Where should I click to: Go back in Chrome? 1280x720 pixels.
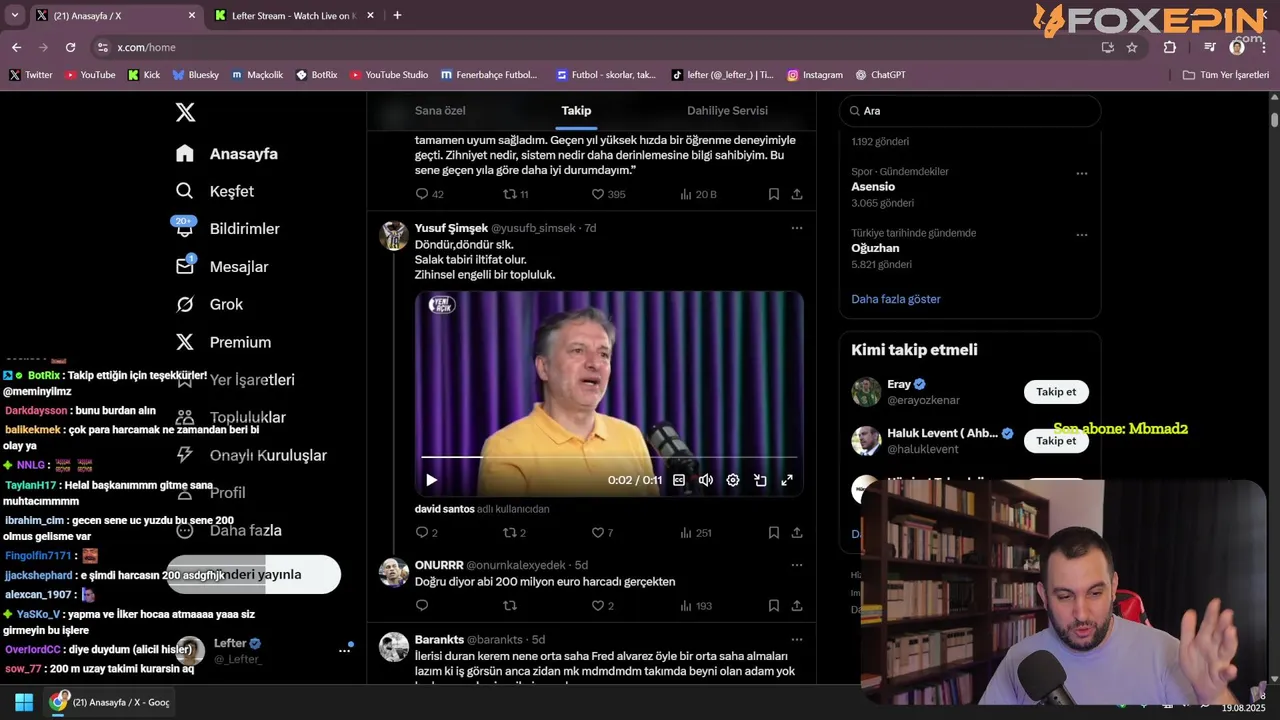pos(16,47)
